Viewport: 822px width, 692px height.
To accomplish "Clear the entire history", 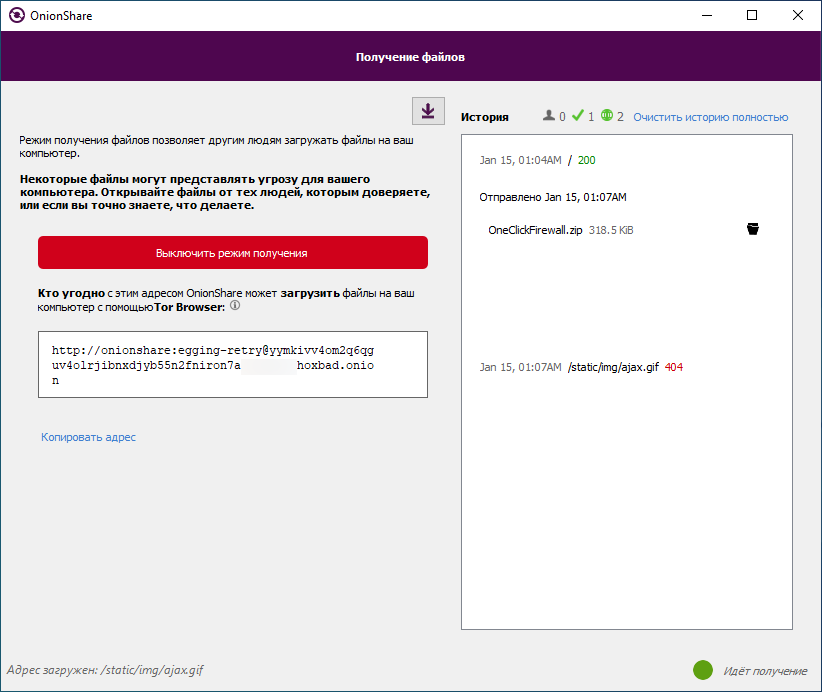I will coord(710,117).
